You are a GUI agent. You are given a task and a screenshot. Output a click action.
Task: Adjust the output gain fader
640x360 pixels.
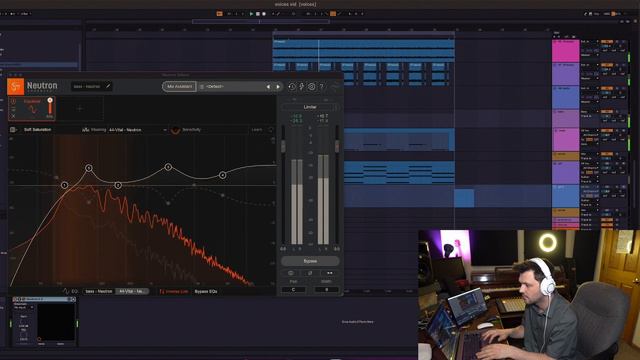337,146
